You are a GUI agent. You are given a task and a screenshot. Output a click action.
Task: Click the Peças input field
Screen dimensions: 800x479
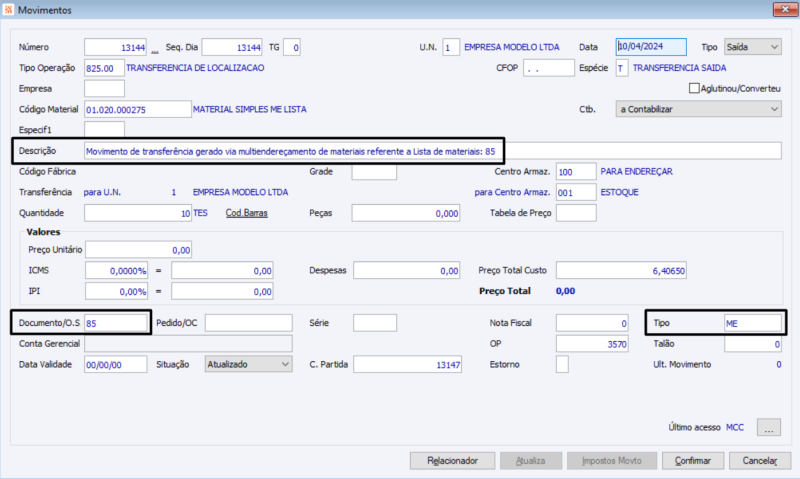click(x=406, y=213)
